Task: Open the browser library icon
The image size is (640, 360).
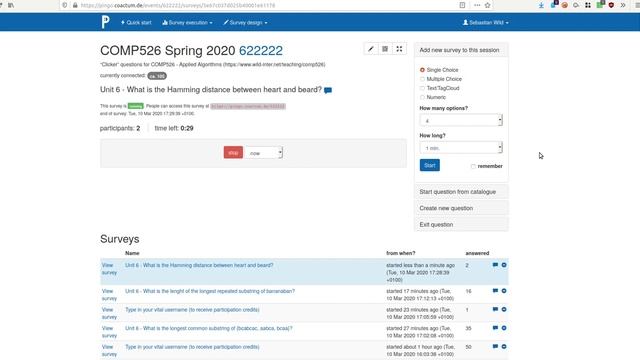Action: pos(11,5)
